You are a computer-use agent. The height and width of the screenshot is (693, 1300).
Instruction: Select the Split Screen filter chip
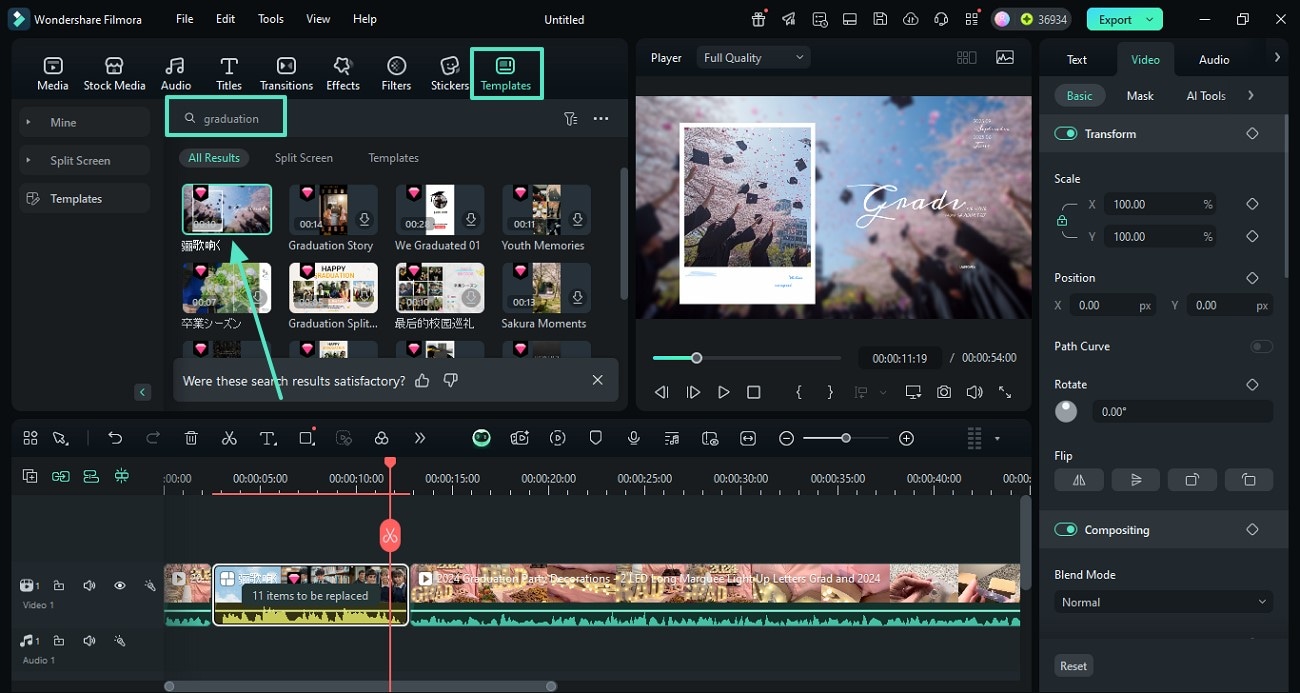(x=304, y=158)
